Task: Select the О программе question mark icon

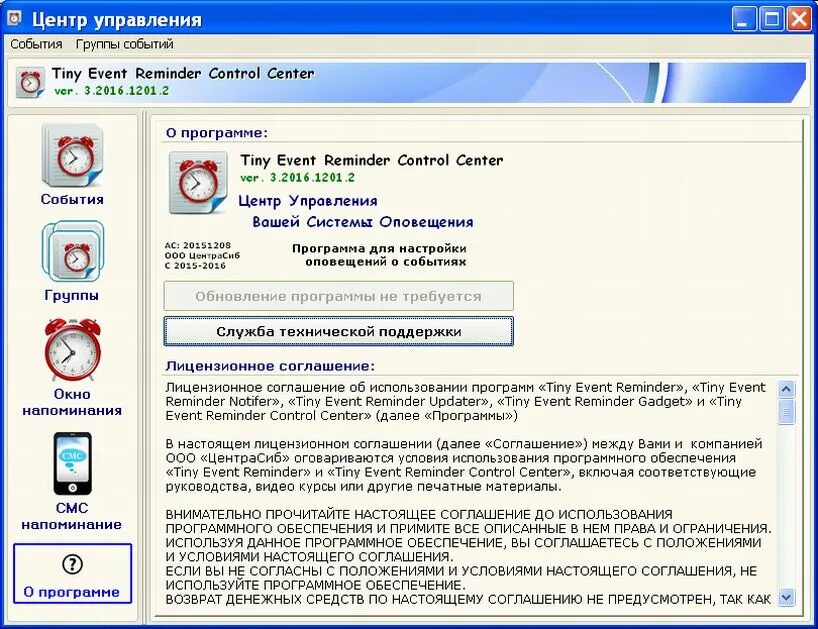Action: coord(73,564)
